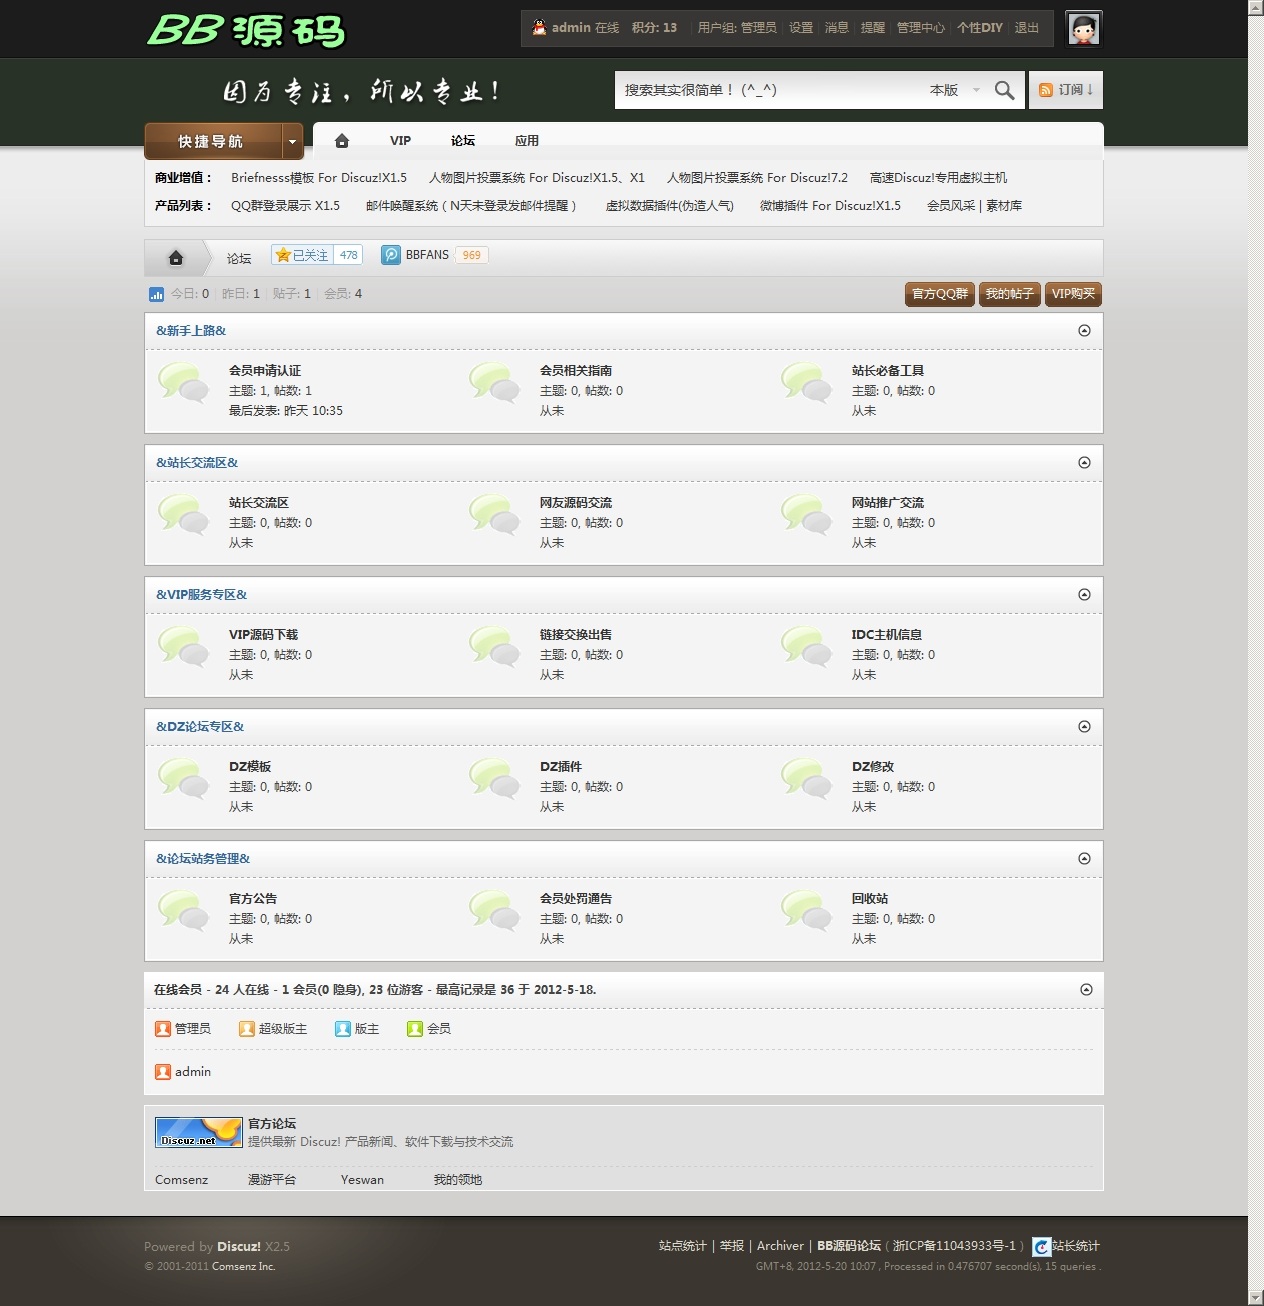Click the DZ修改 forum bubble icon
This screenshot has height=1306, width=1264.
tap(807, 779)
